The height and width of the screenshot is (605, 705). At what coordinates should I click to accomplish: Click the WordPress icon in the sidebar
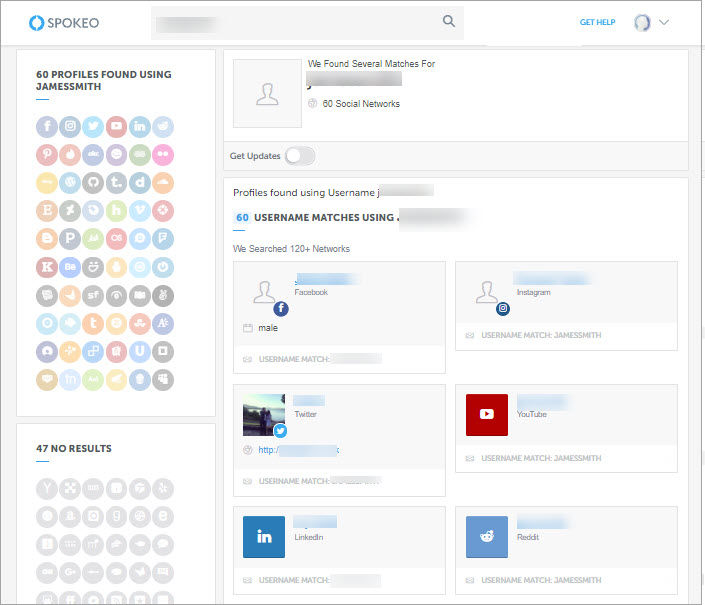pos(70,182)
